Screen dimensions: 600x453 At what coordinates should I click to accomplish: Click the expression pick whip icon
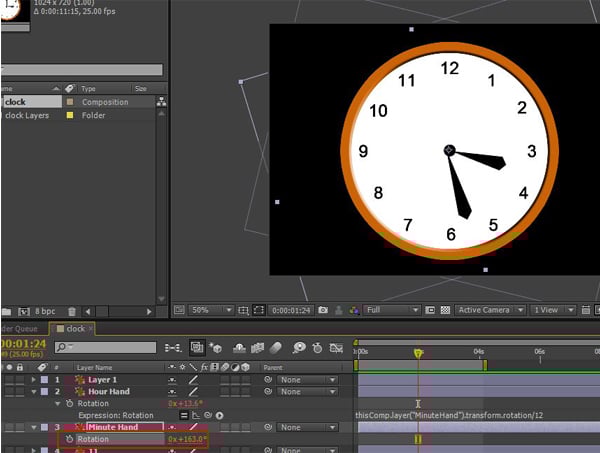[x=207, y=415]
